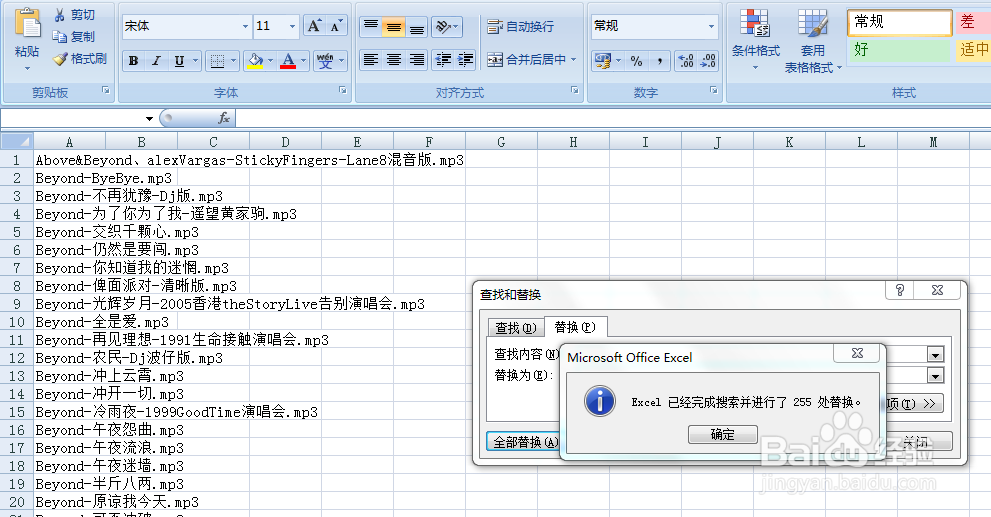Apply comma style

(659, 61)
